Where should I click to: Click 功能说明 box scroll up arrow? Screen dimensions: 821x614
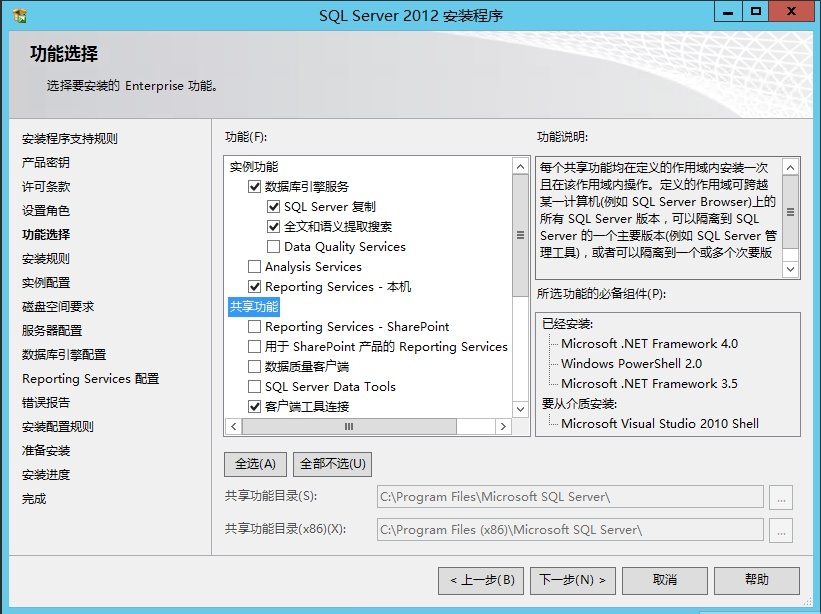(791, 167)
